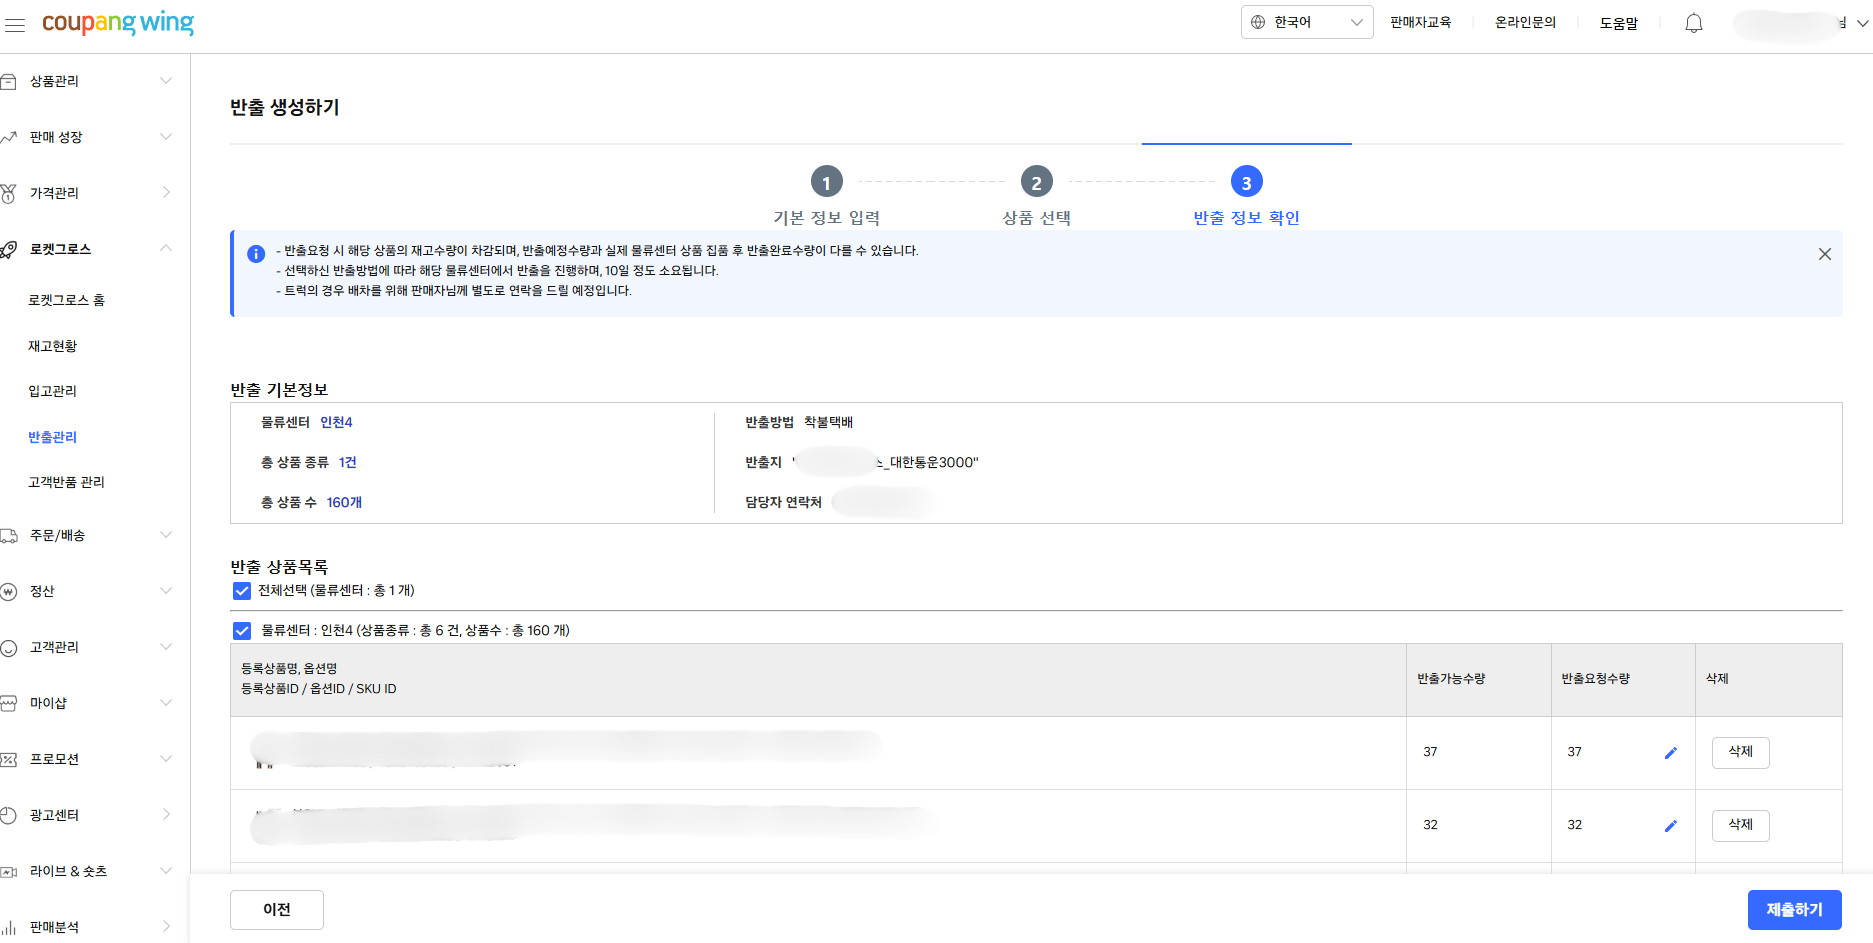The height and width of the screenshot is (943, 1873).
Task: Click the 마이샵 sidebar icon
Action: [x=10, y=702]
